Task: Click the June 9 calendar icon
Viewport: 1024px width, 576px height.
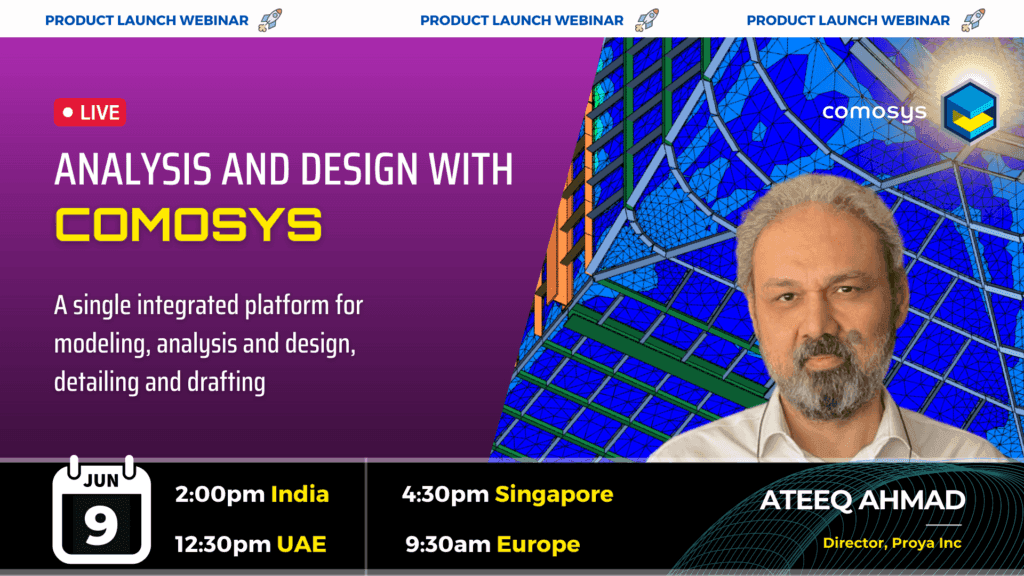Action: tap(102, 510)
